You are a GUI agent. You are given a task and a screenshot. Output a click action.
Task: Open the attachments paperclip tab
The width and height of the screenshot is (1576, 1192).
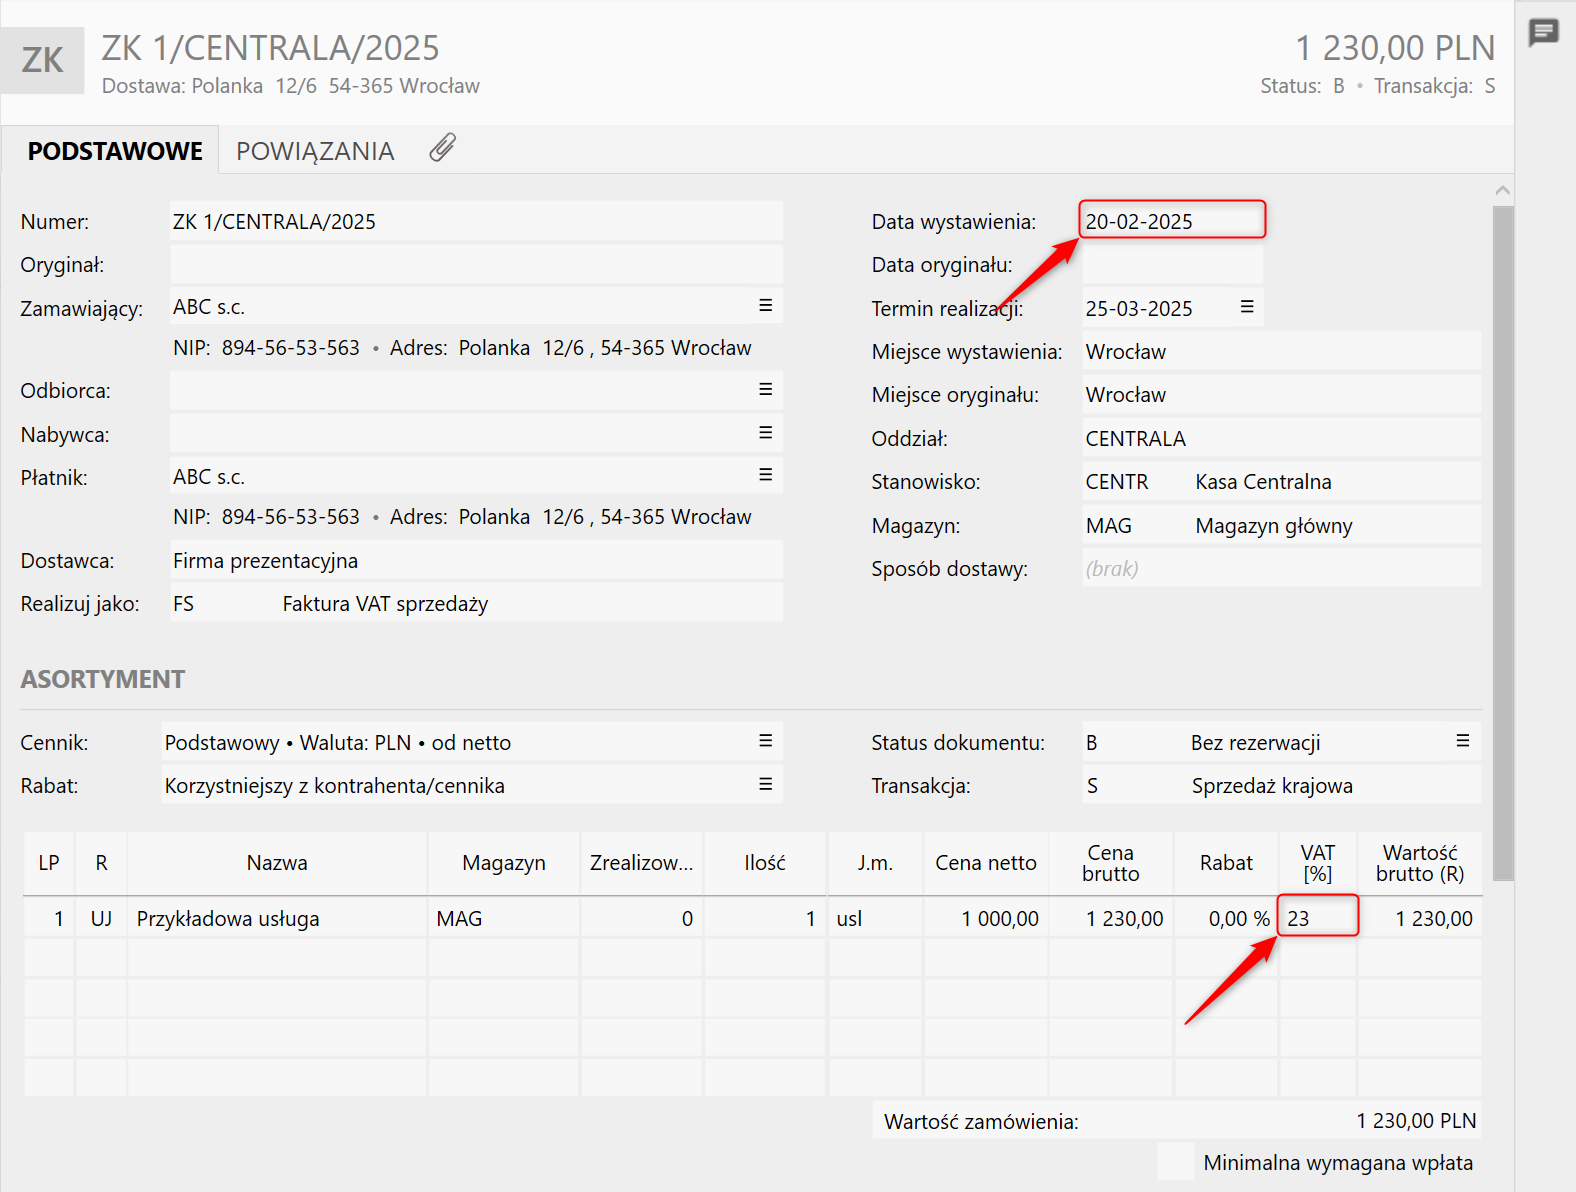[x=443, y=149]
